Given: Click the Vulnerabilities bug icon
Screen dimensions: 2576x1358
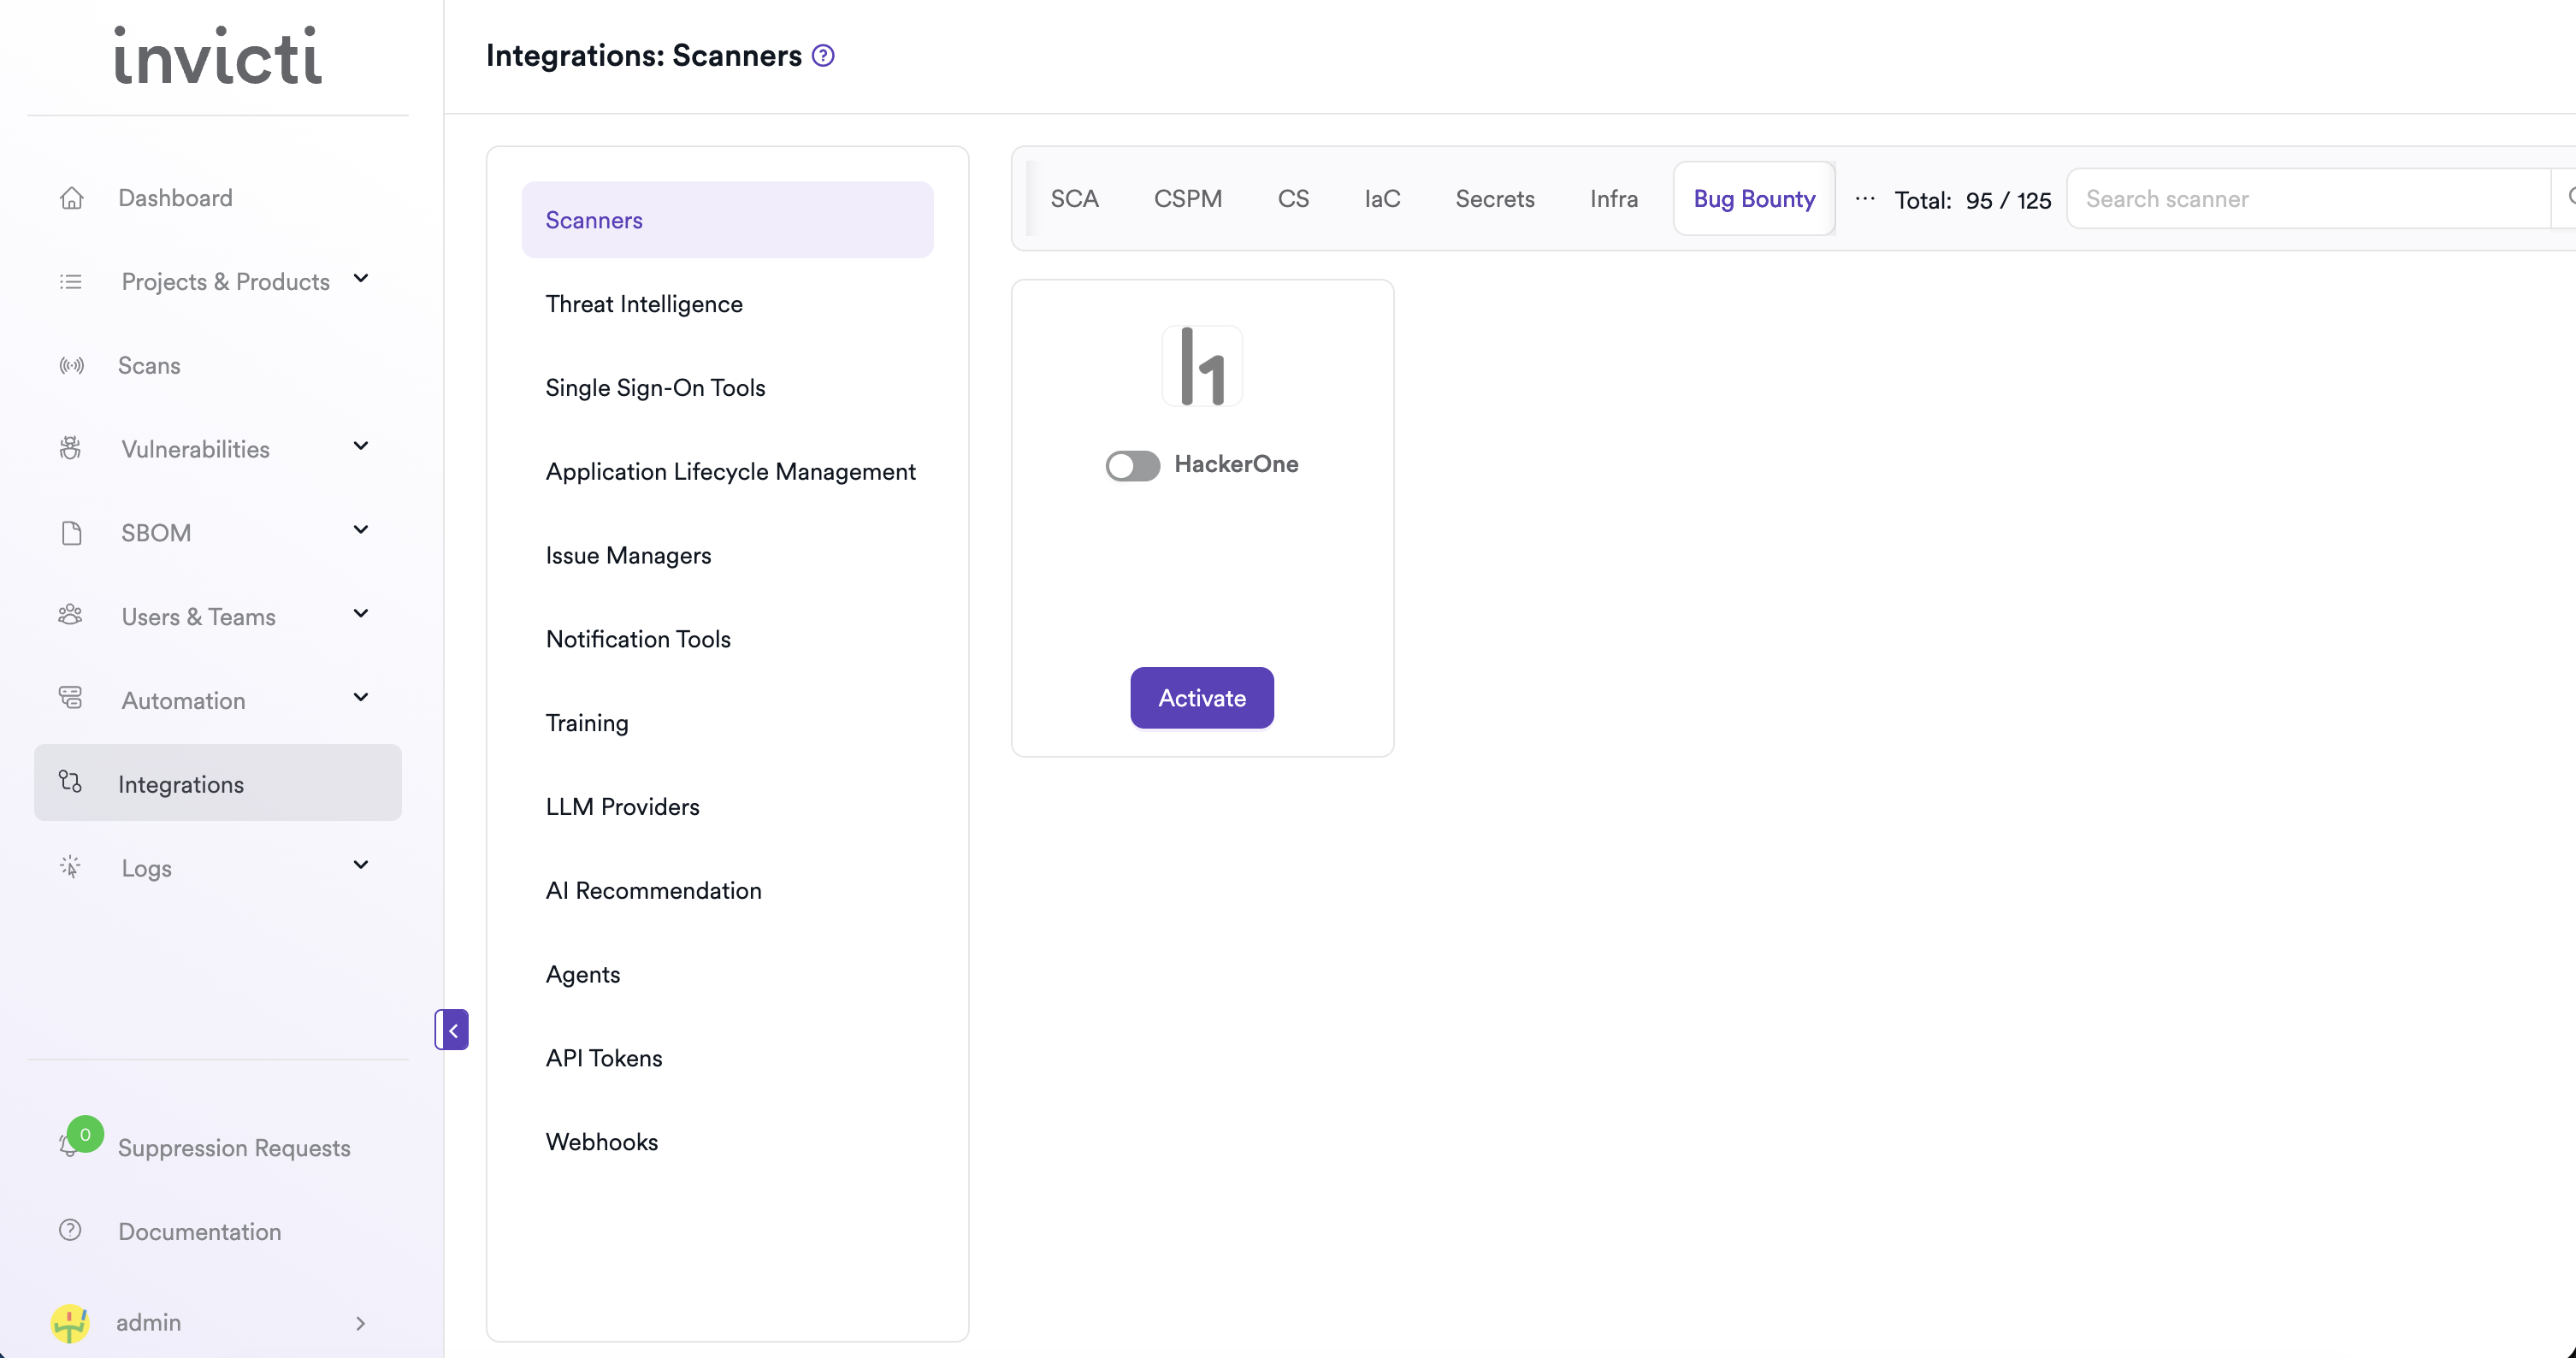Looking at the screenshot, I should coord(69,448).
